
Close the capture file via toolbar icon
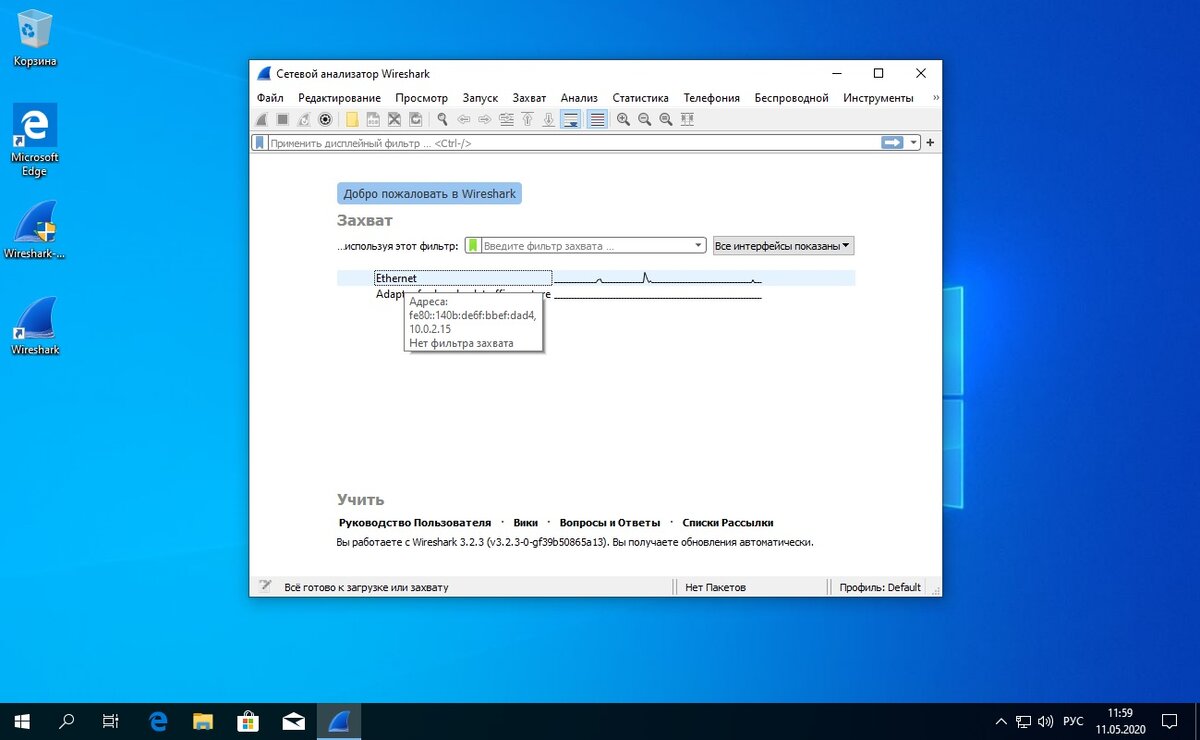tap(394, 119)
